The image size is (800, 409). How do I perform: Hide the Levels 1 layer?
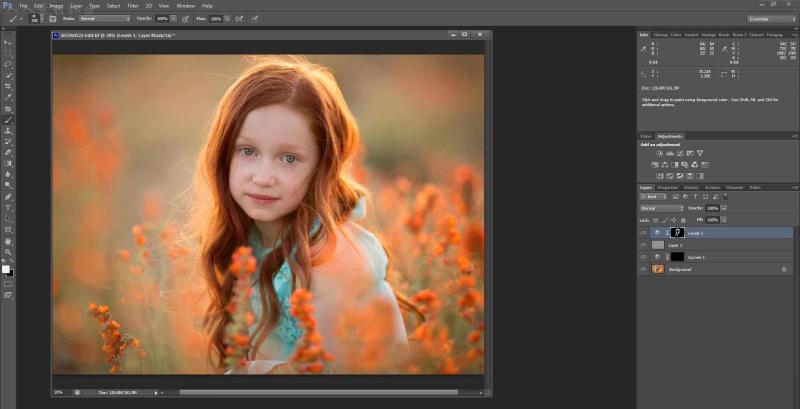pos(643,233)
